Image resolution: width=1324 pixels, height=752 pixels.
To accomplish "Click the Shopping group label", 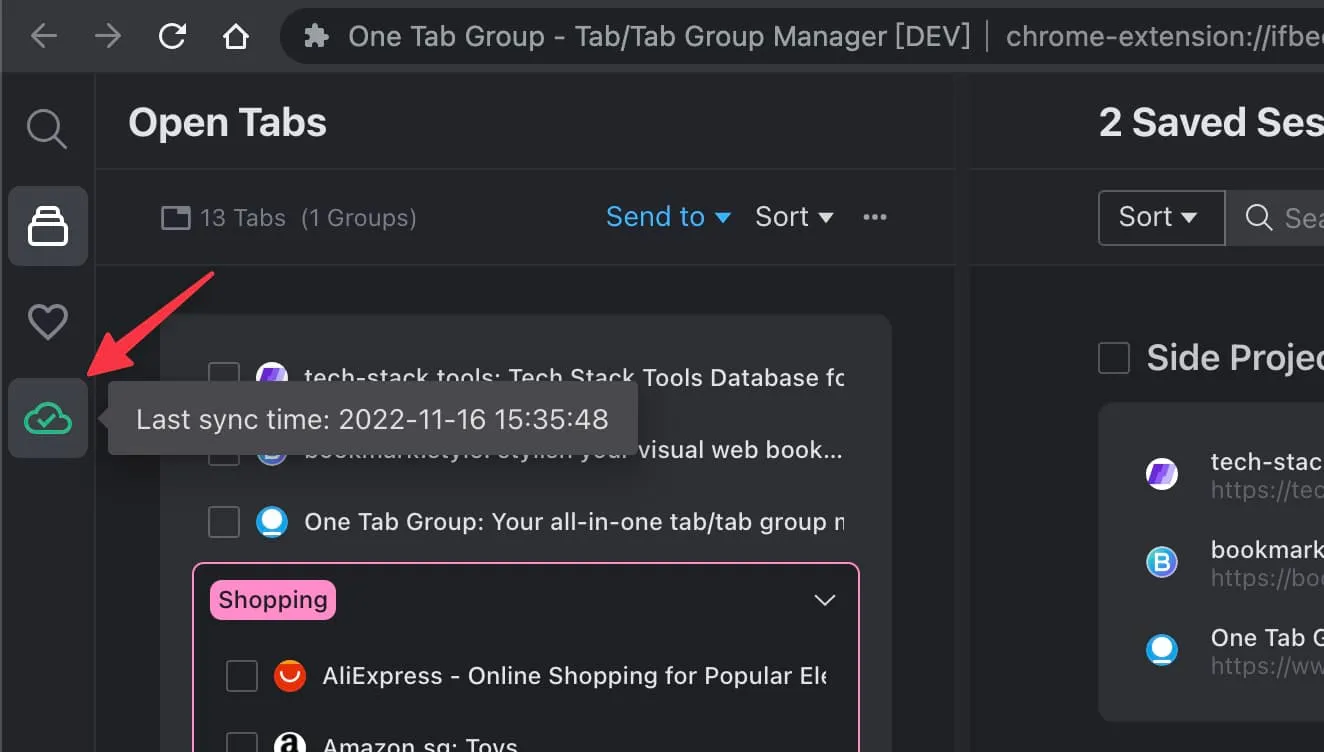I will coord(272,600).
